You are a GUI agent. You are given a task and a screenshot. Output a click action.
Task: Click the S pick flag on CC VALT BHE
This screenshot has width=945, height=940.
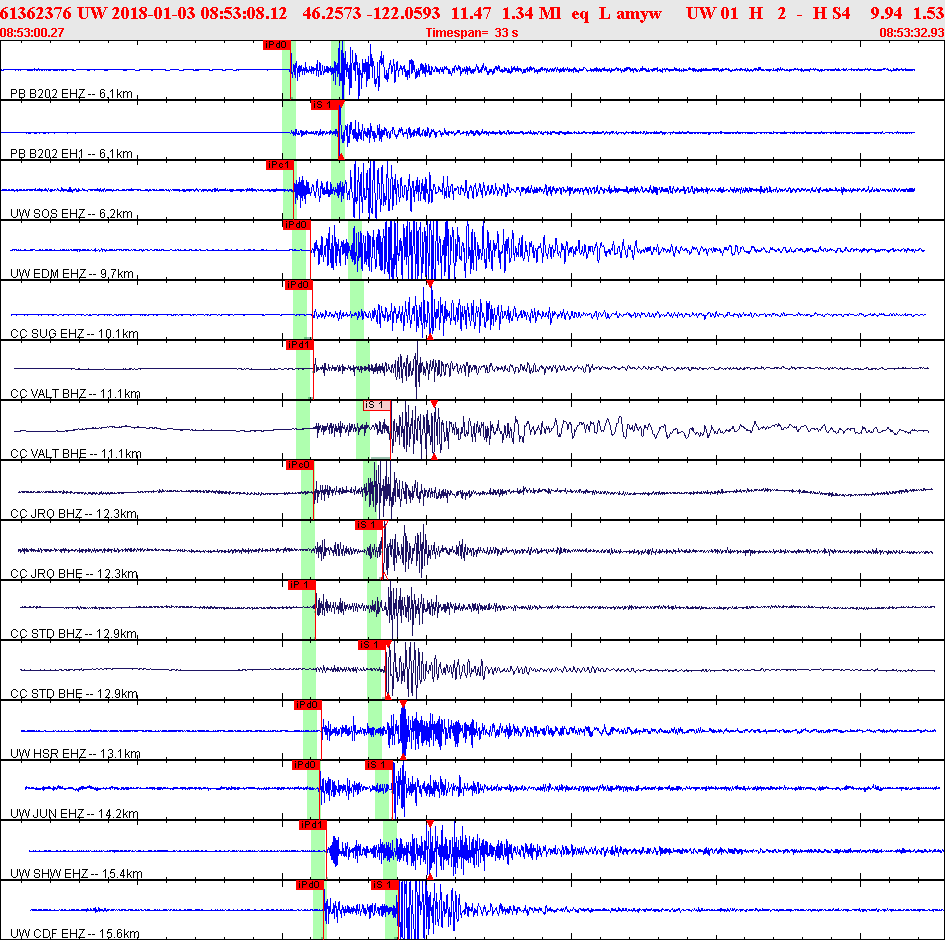point(376,405)
